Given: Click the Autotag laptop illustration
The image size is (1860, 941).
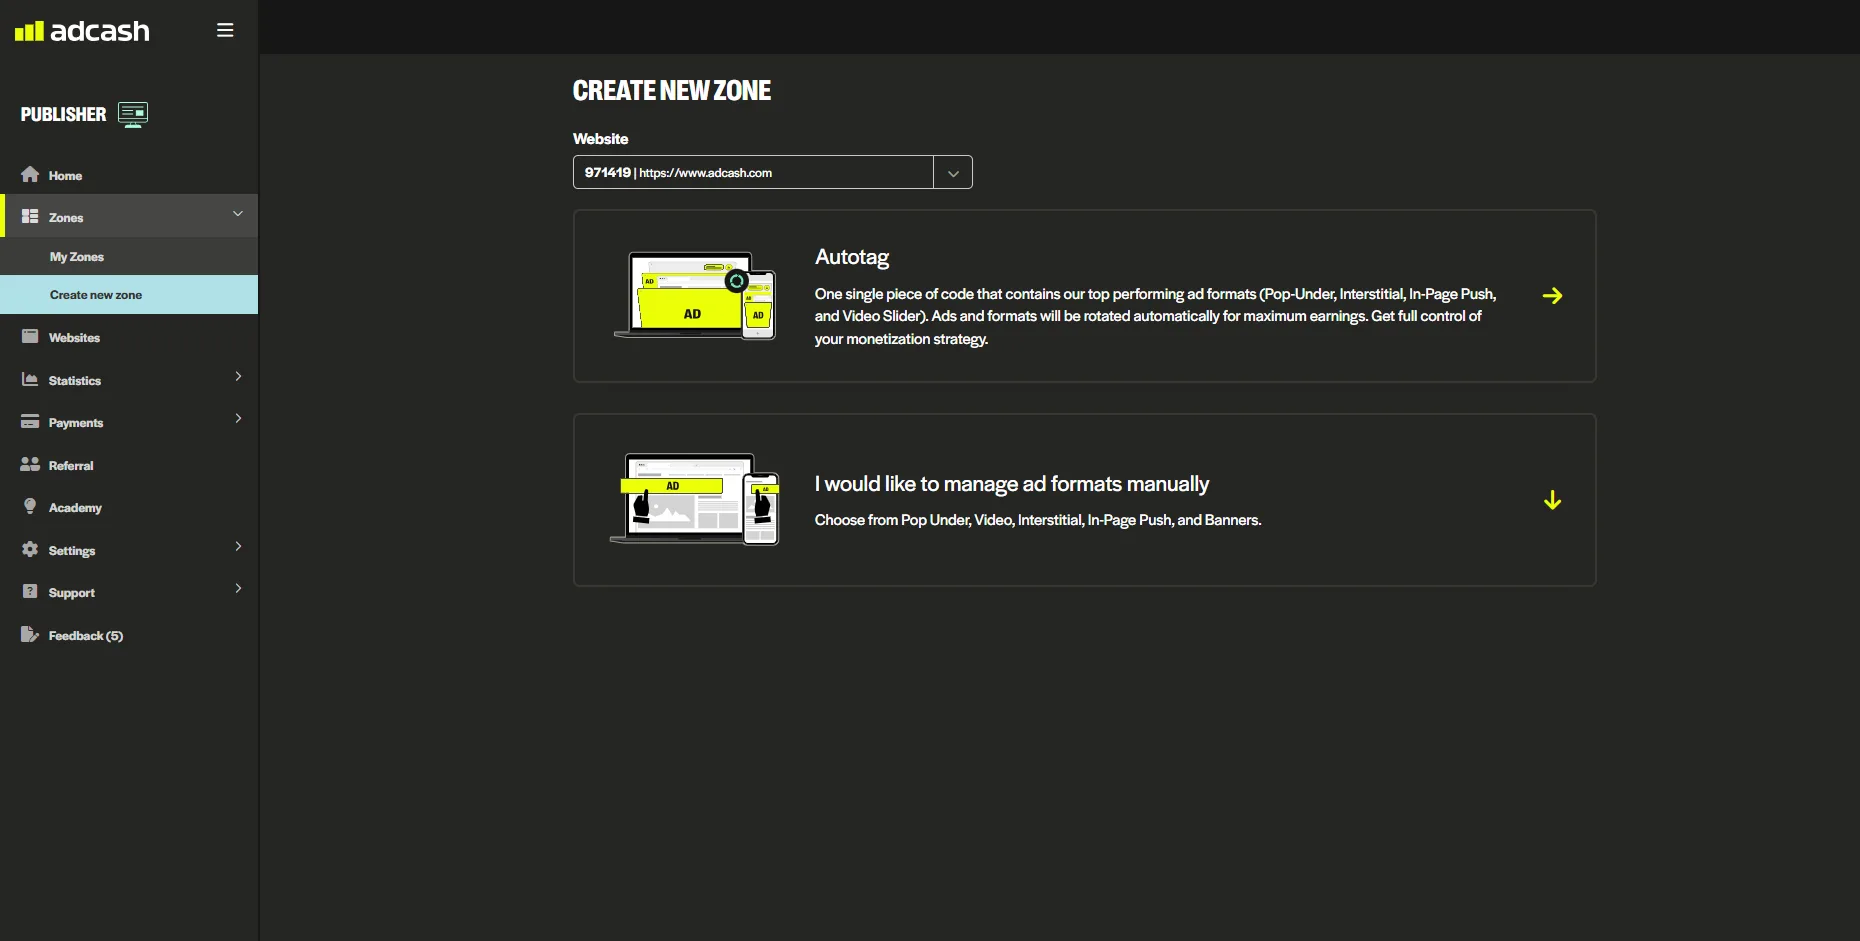Looking at the screenshot, I should [695, 296].
